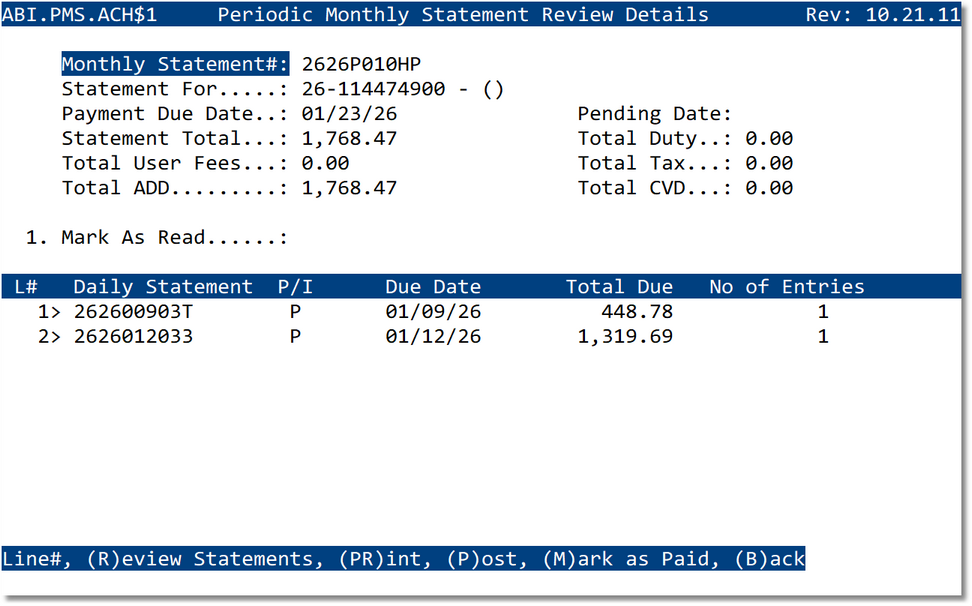Select Payment Due Date 01/23/26
Screen dimensions: 972x606
click(349, 113)
